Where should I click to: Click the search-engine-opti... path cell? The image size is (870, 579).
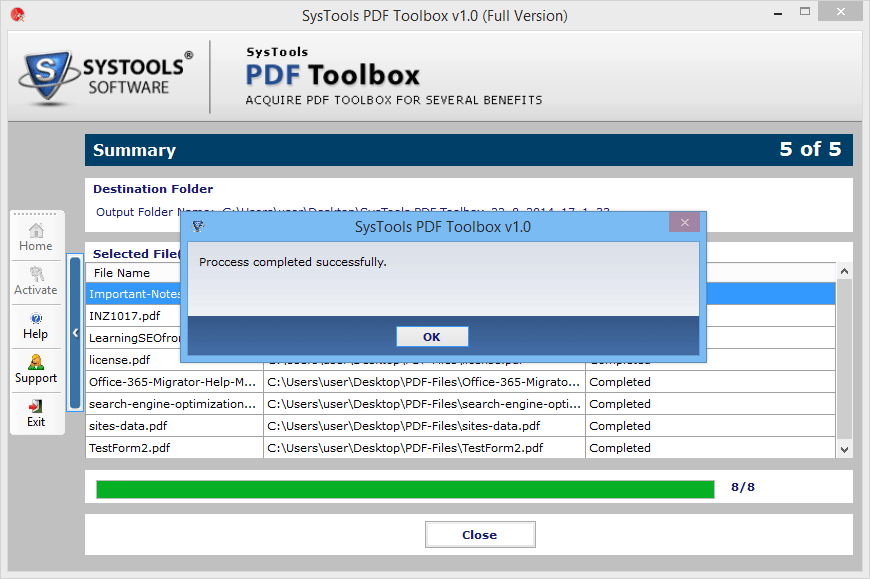coord(424,404)
